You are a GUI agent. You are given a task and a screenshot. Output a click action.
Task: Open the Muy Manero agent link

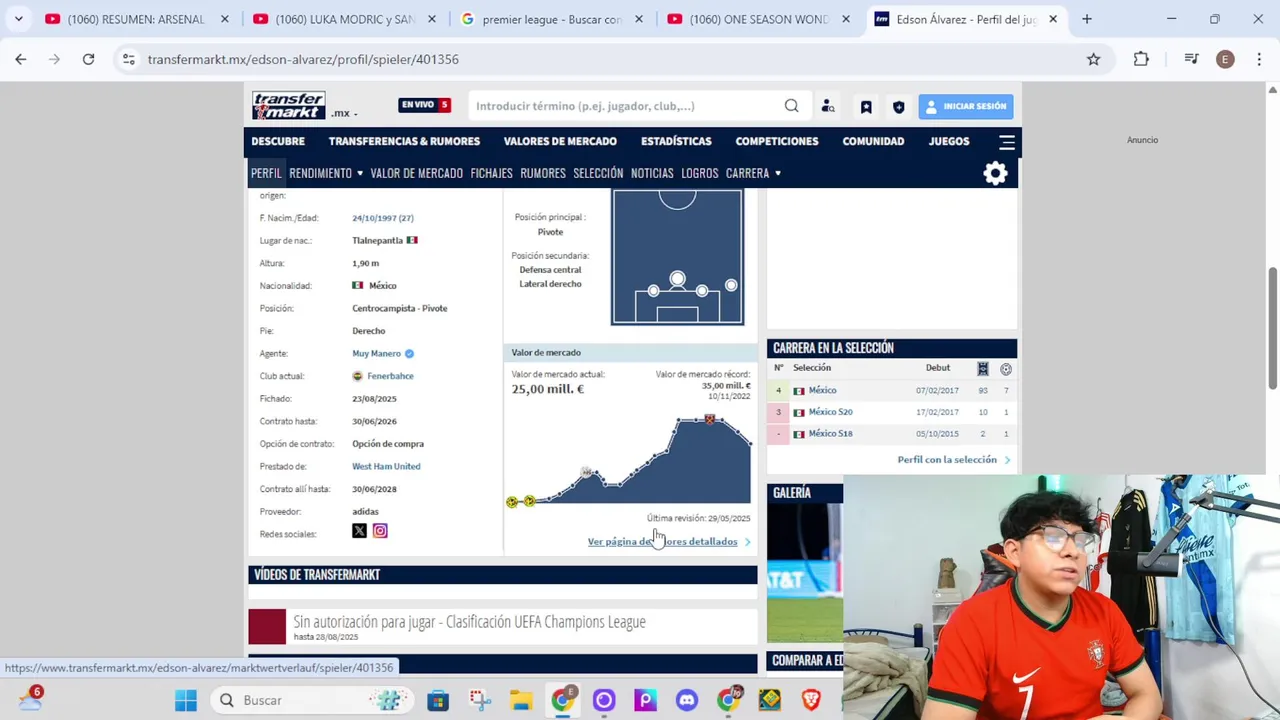click(376, 353)
